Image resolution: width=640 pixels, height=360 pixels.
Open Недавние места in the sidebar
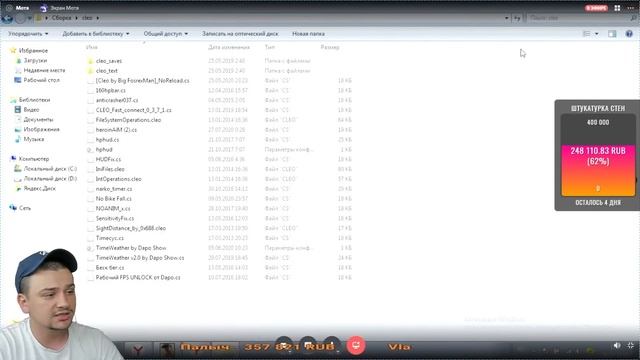point(44,70)
